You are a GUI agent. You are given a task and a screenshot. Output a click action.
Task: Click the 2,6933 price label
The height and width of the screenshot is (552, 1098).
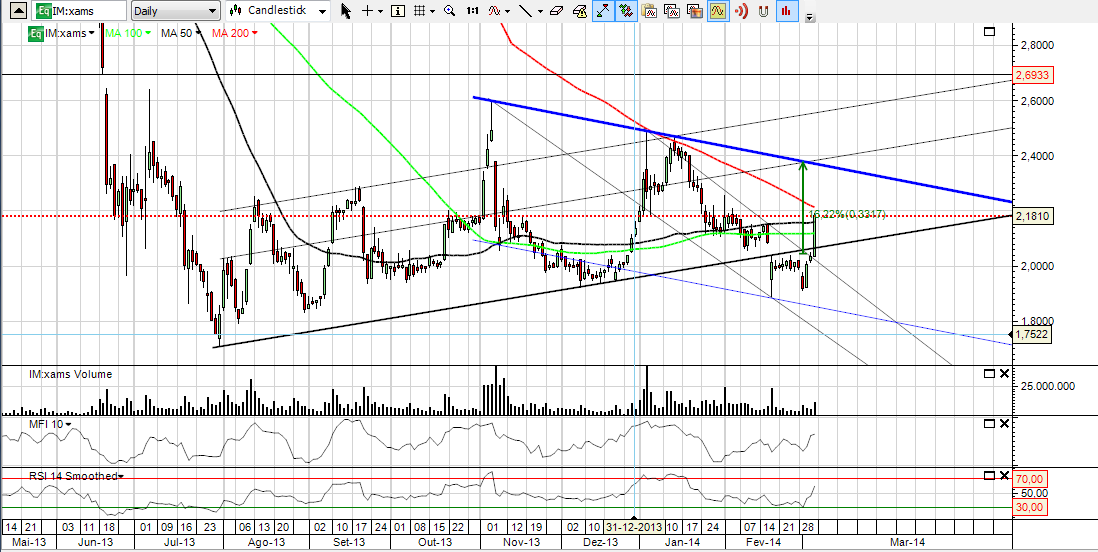[x=1034, y=74]
